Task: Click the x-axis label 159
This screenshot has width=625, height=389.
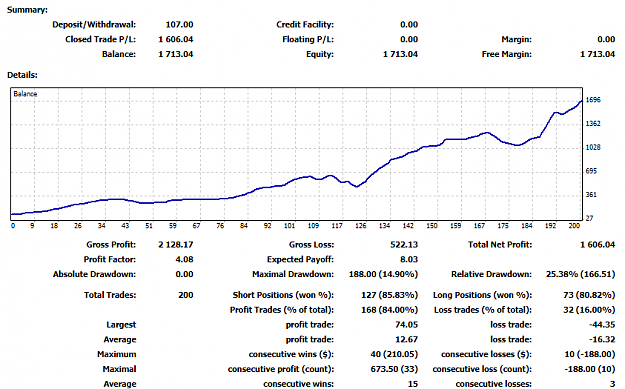Action: click(x=456, y=226)
